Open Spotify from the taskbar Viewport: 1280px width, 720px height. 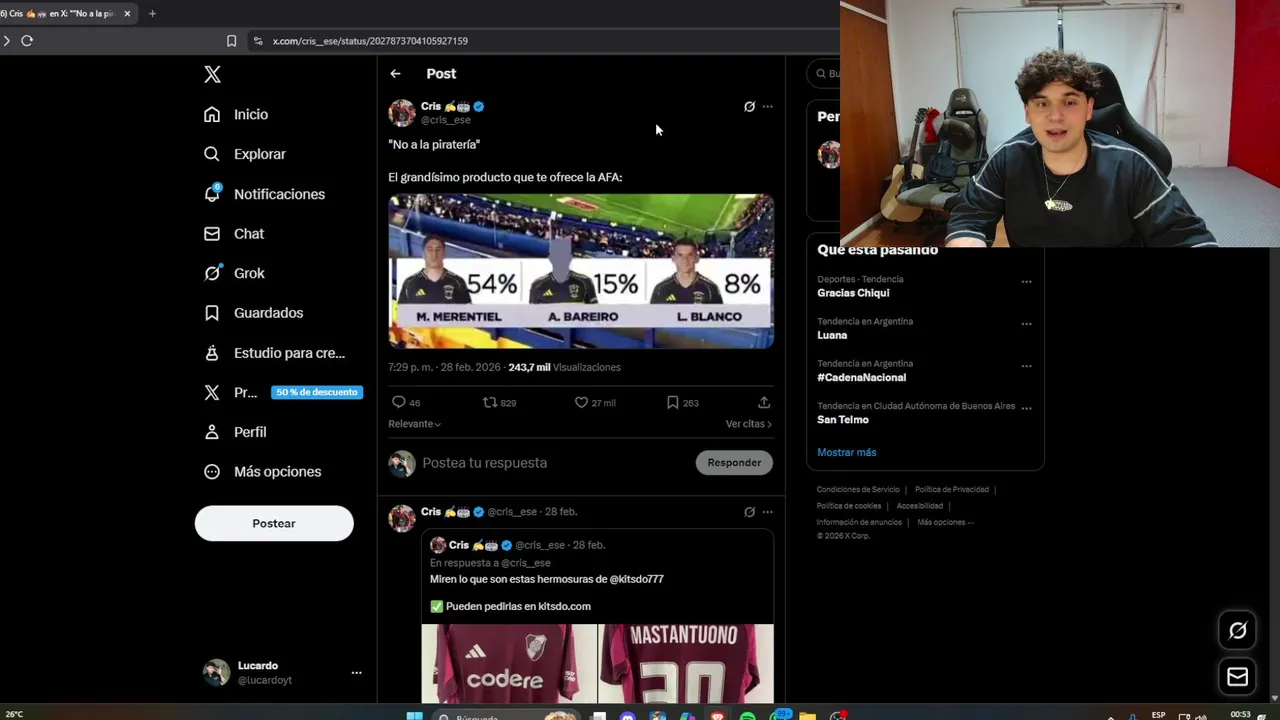click(x=748, y=716)
